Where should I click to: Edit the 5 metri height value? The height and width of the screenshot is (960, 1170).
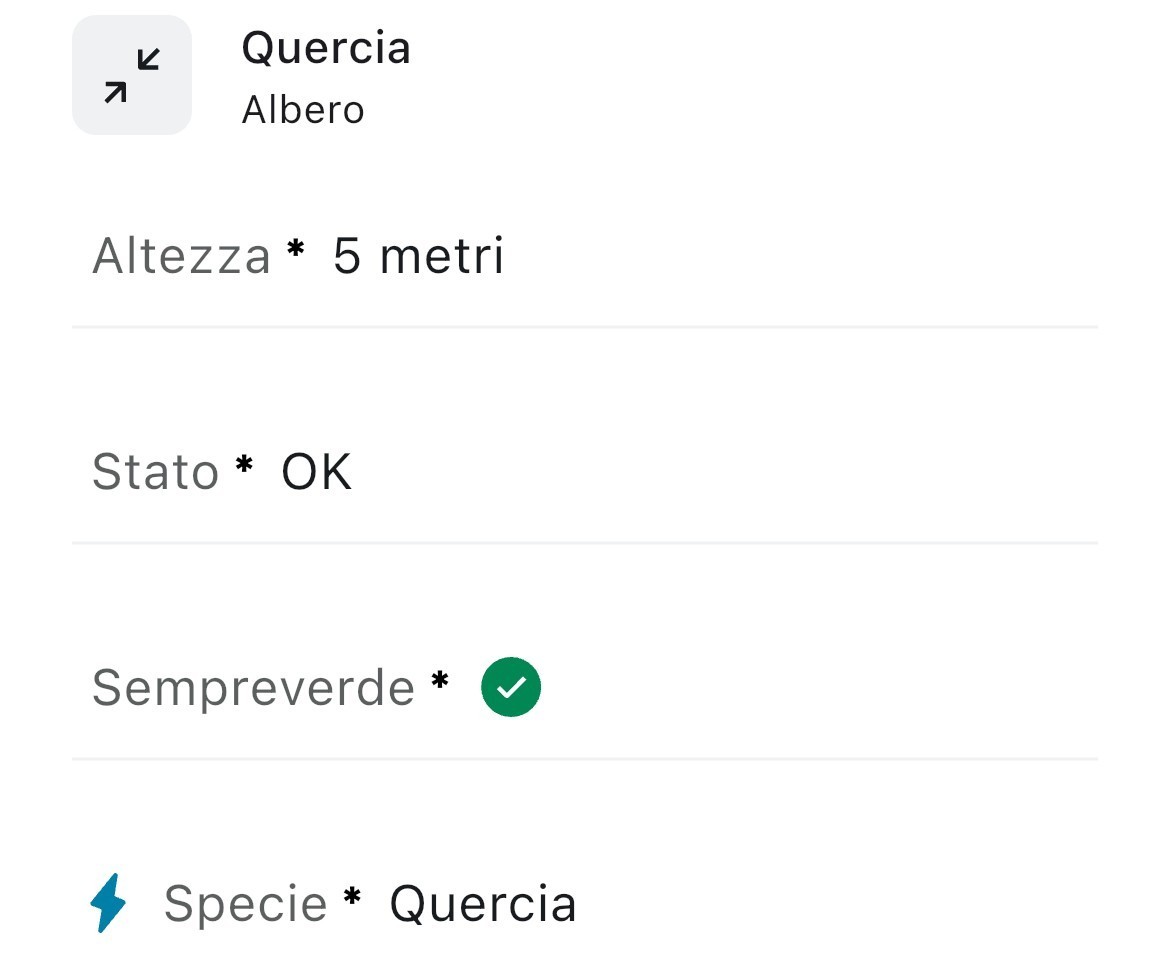pyautogui.click(x=418, y=256)
